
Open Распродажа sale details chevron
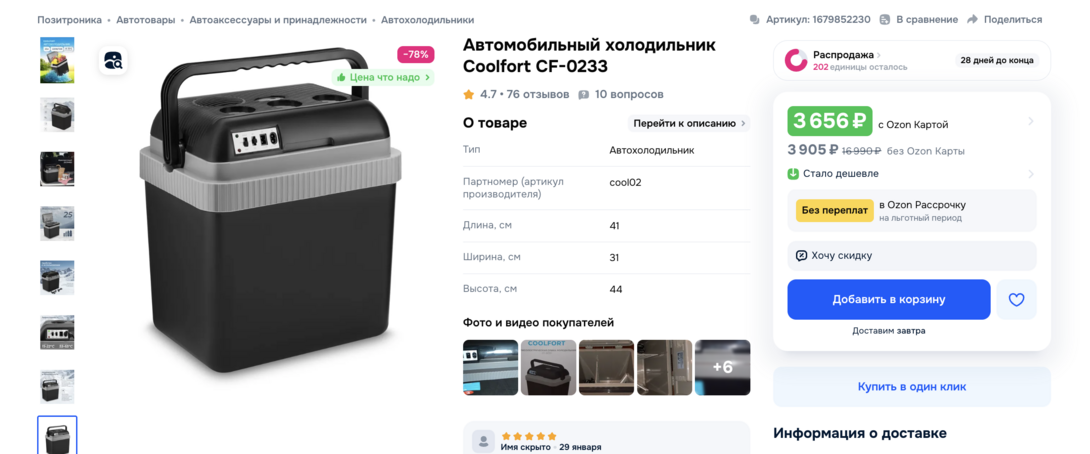click(x=879, y=54)
